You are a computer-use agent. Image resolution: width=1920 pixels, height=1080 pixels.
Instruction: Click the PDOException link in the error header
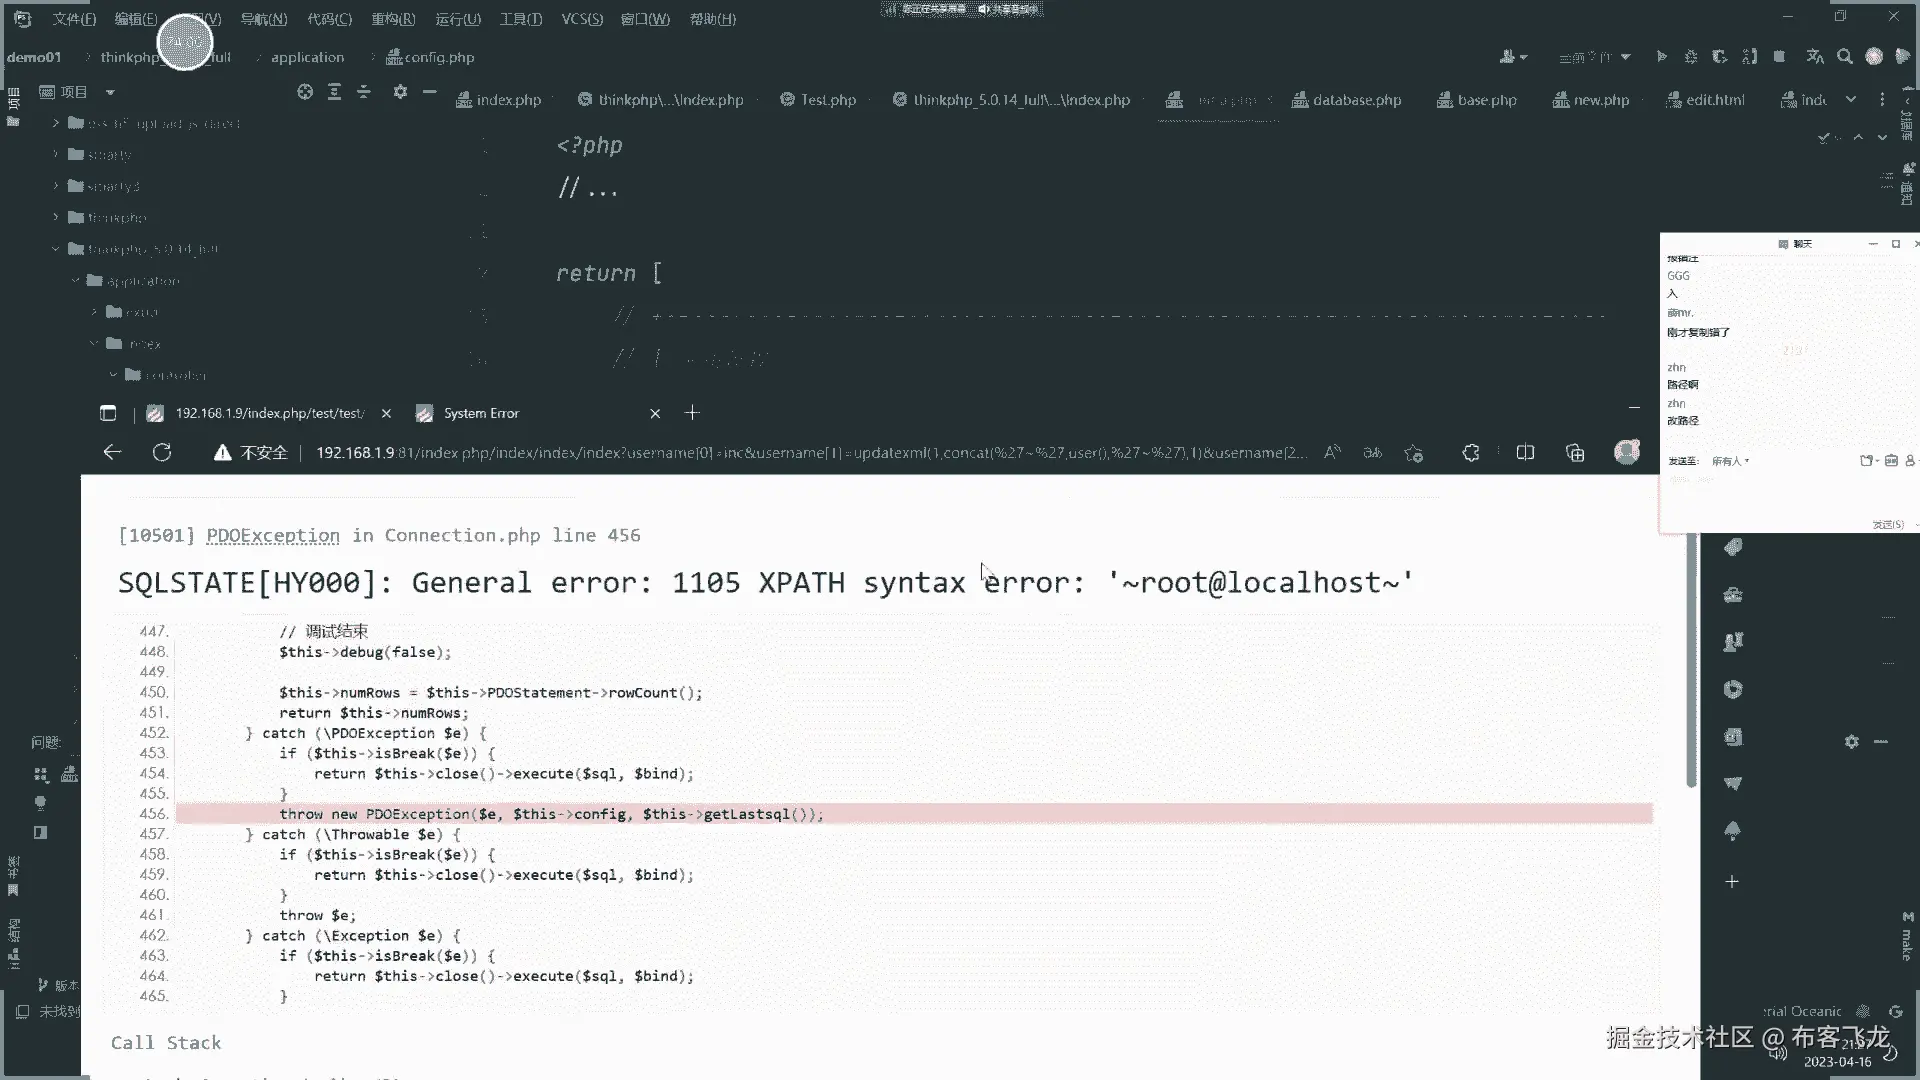tap(273, 536)
